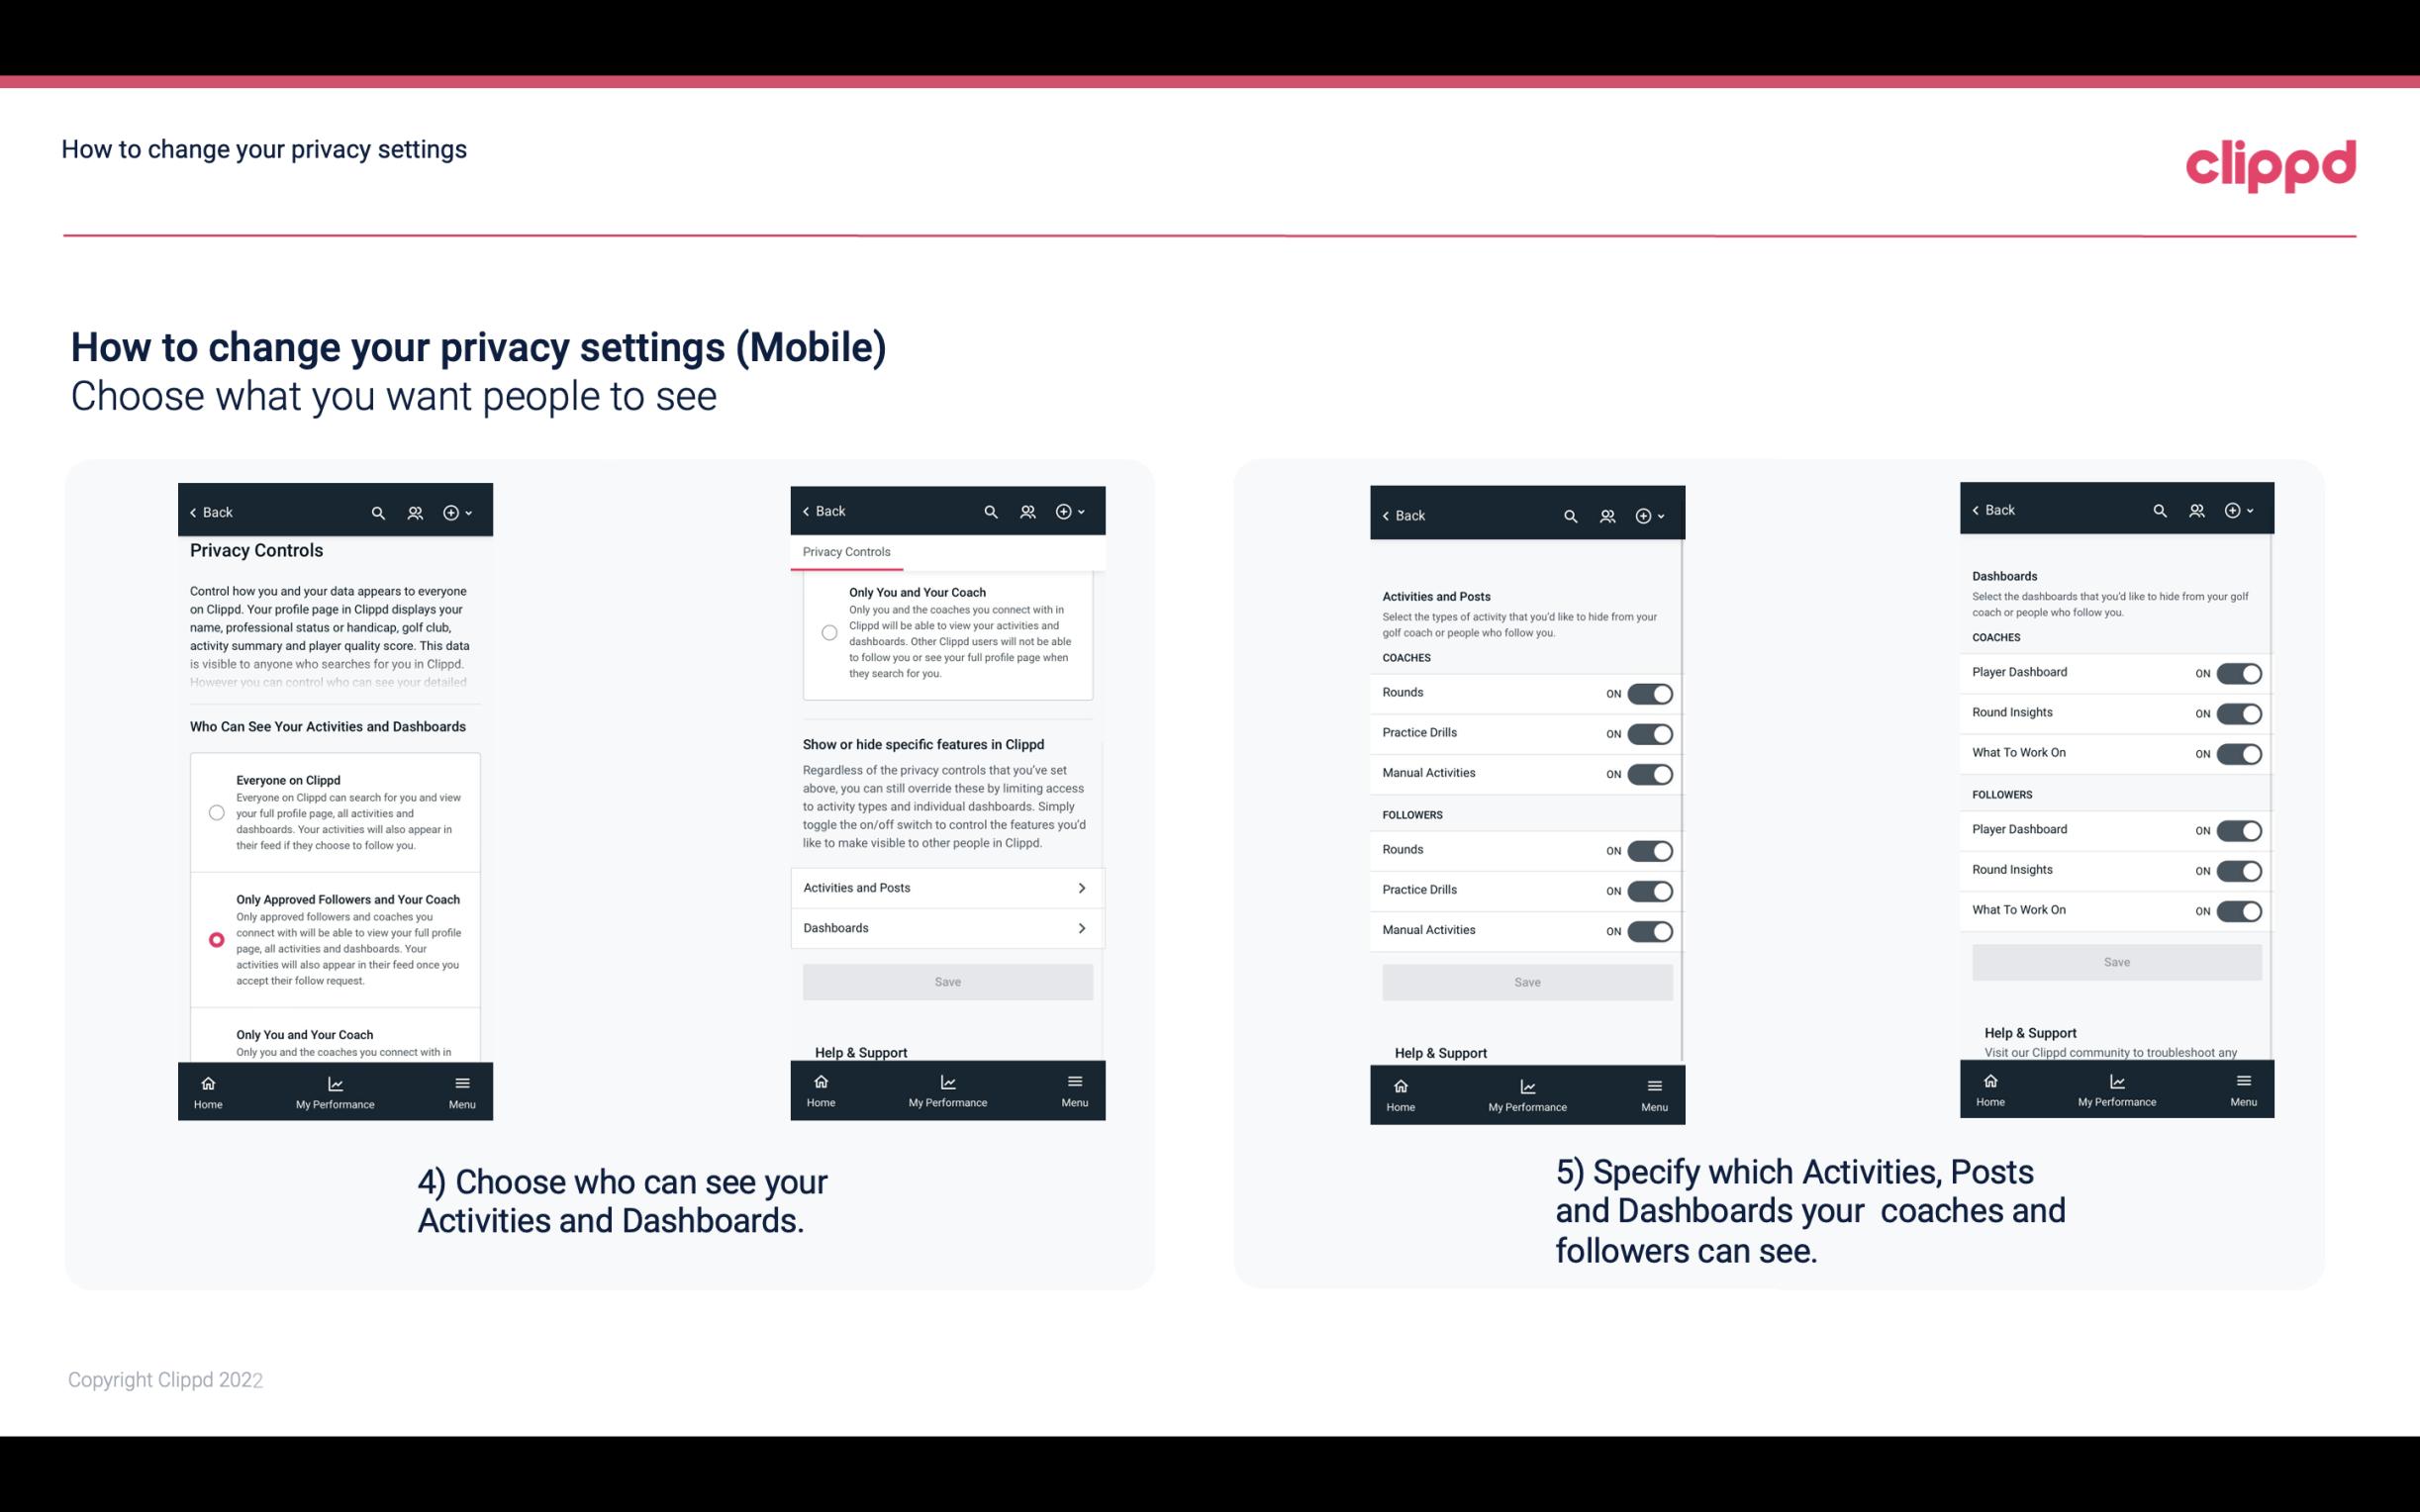Click the Privacy Controls tab label
This screenshot has height=1512, width=2420.
click(x=845, y=552)
